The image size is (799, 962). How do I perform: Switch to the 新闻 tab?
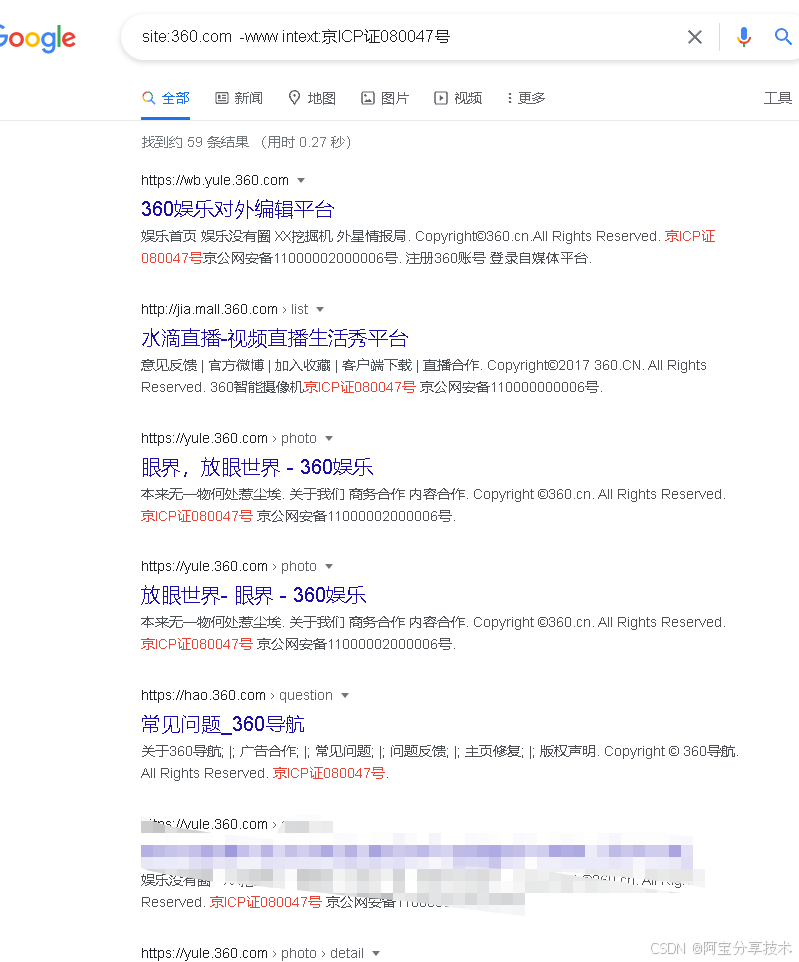tap(239, 98)
